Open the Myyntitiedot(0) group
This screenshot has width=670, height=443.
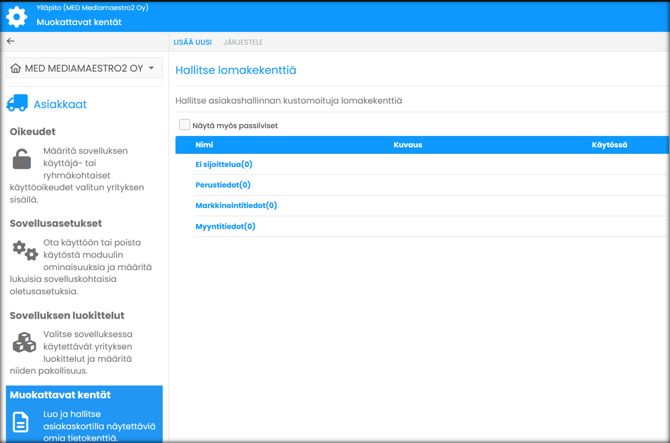coord(225,226)
